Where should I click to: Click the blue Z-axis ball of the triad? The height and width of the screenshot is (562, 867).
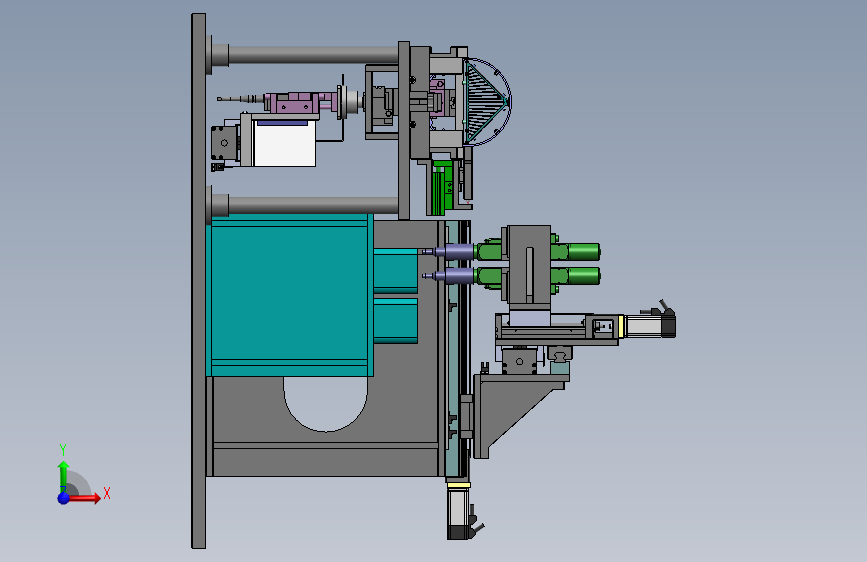coord(64,498)
